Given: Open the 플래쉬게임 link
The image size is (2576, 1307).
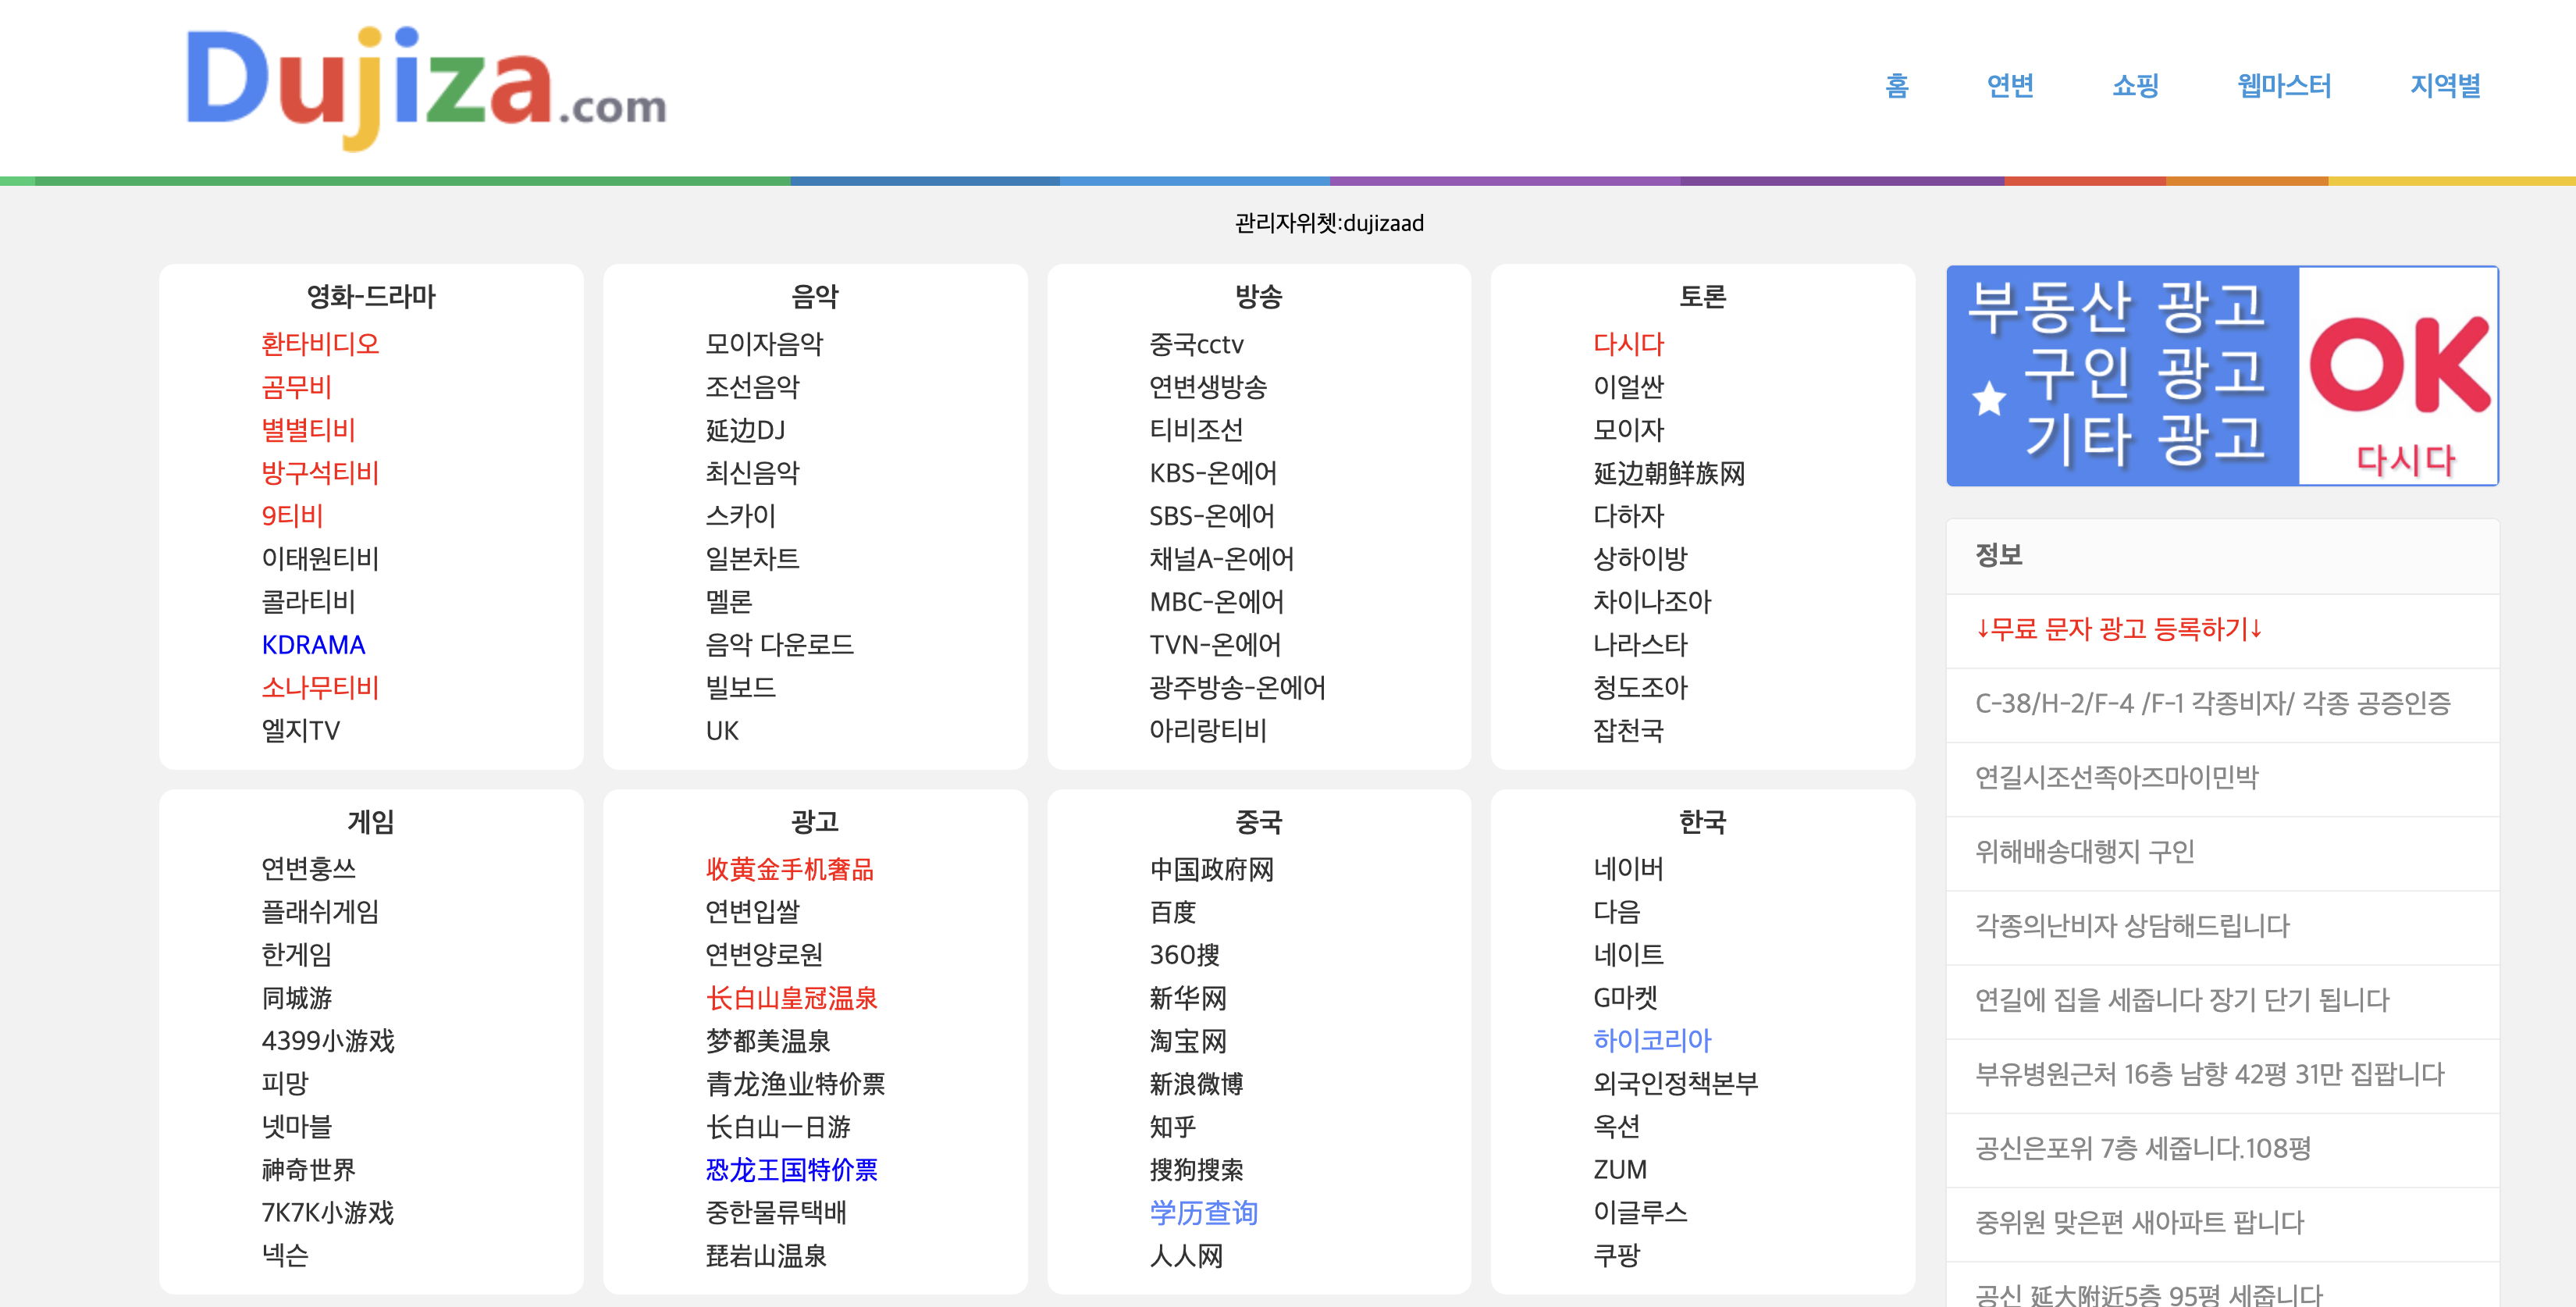Looking at the screenshot, I should [320, 912].
